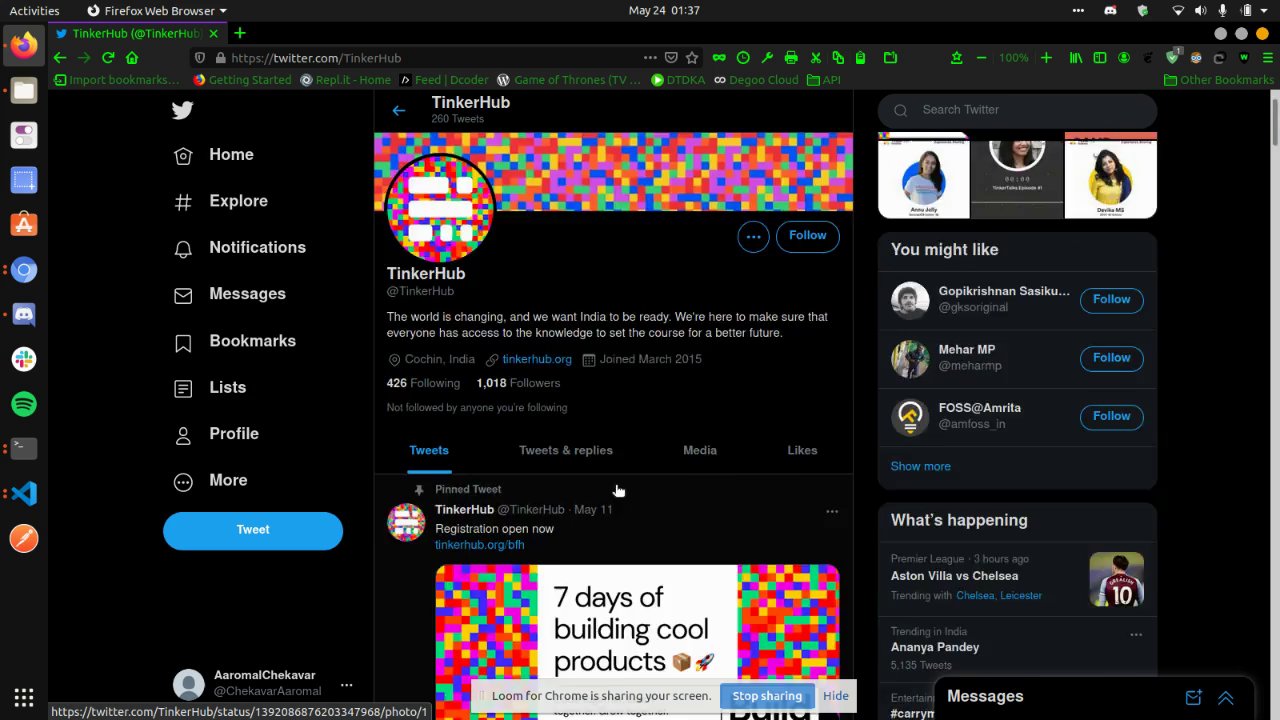The height and width of the screenshot is (720, 1280).
Task: Save the page to Pocket
Action: (x=671, y=58)
